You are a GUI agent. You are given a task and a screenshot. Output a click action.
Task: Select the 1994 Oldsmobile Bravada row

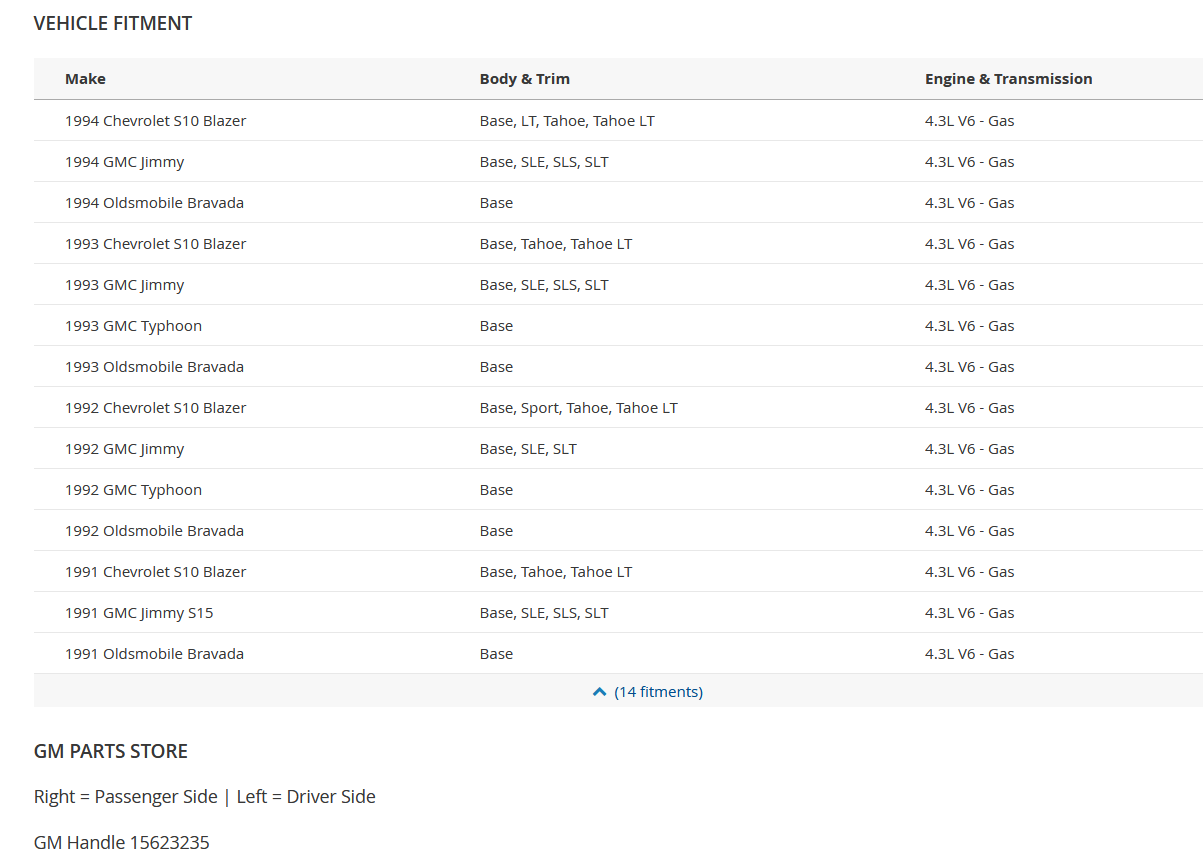pos(618,203)
